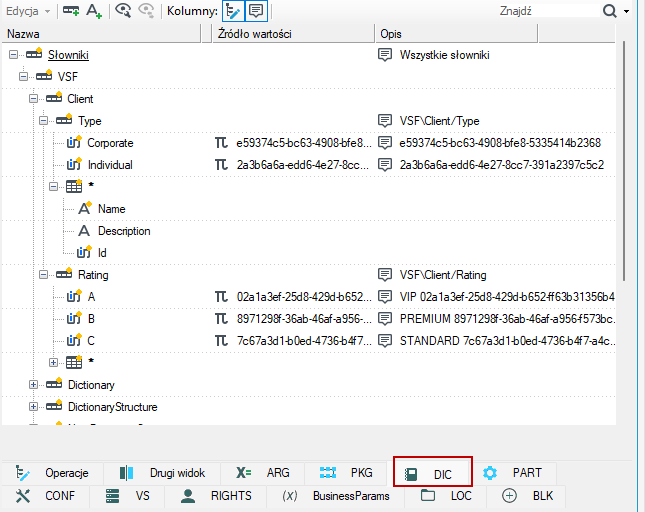Open the VS tab
The image size is (645, 512).
pyautogui.click(x=127, y=496)
